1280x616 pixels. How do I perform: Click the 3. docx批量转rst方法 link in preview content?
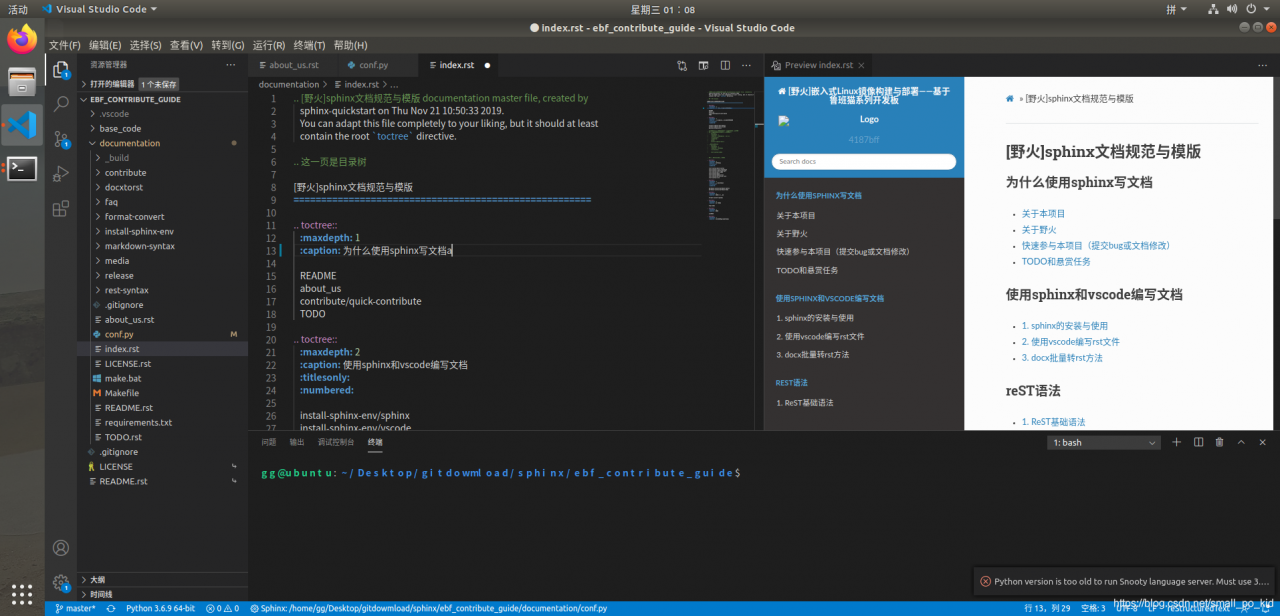click(1062, 357)
